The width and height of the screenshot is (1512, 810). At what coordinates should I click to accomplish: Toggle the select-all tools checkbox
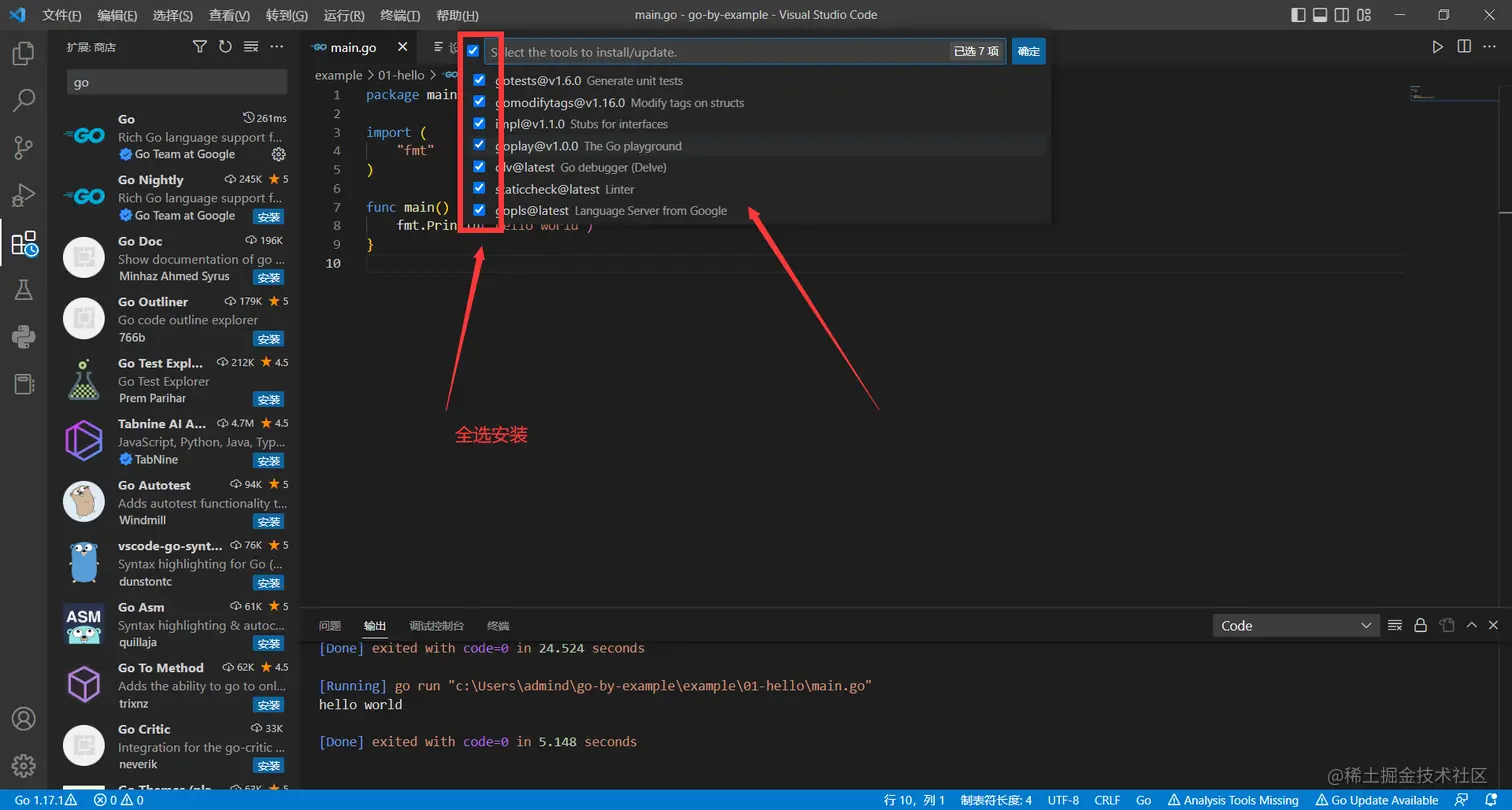point(473,51)
